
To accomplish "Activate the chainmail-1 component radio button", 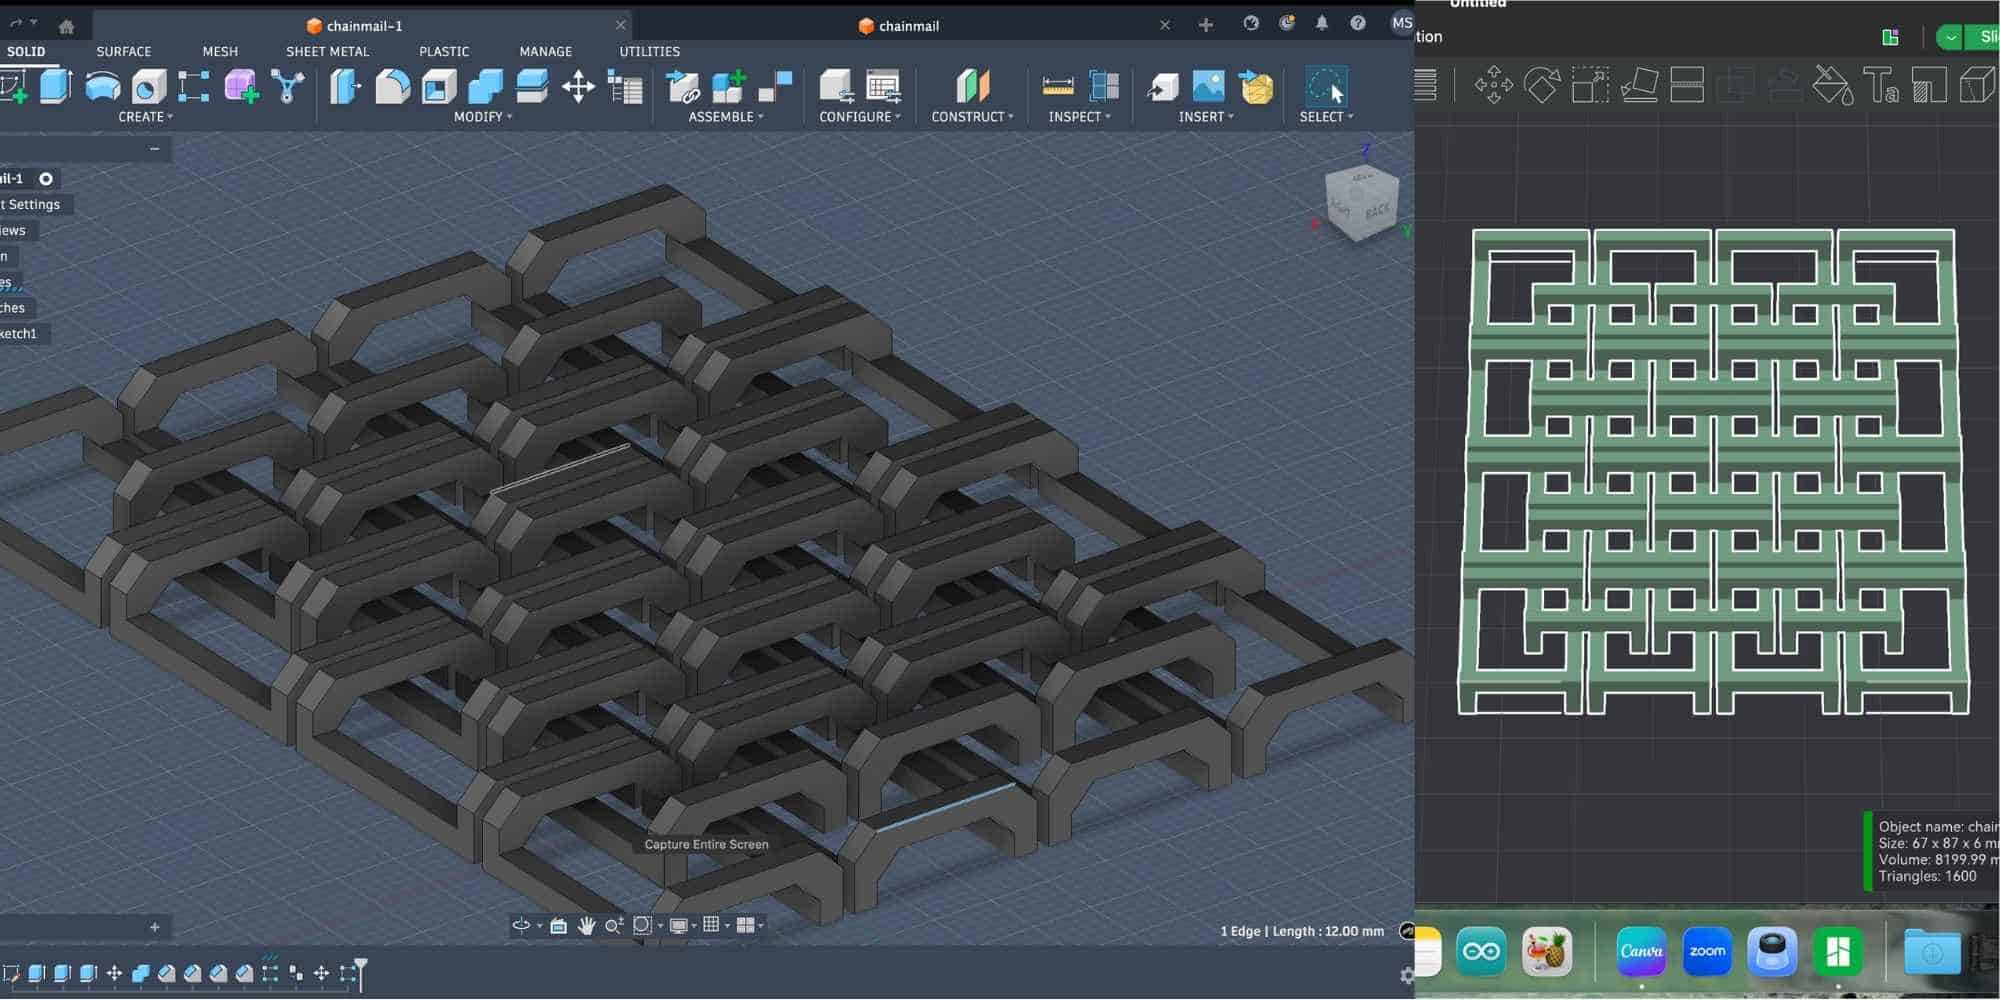I will point(46,179).
